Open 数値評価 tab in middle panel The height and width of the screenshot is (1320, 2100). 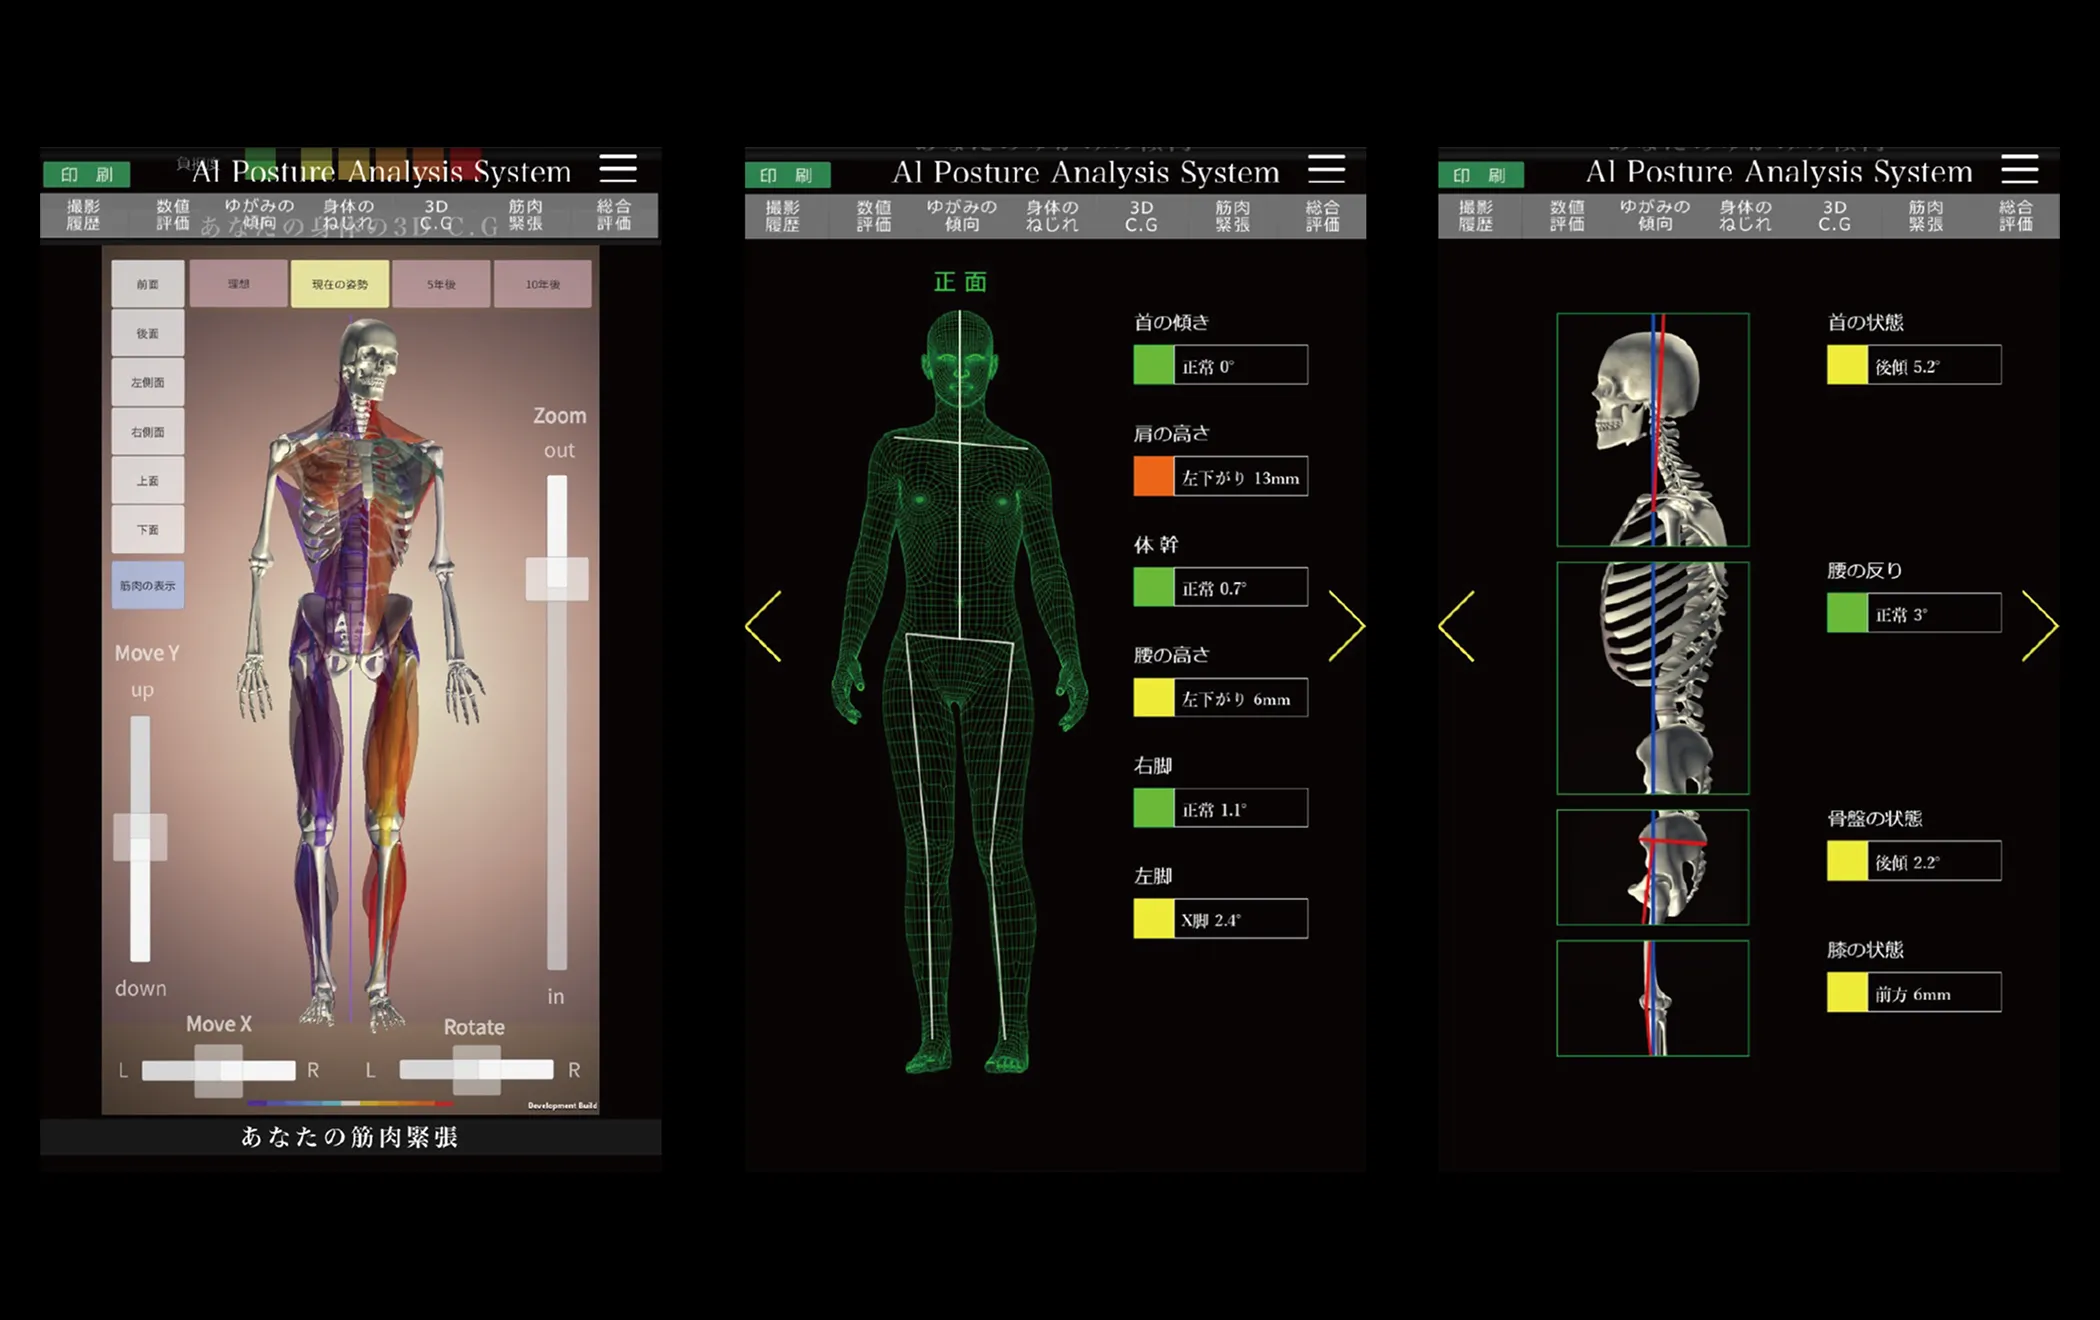pos(873,215)
